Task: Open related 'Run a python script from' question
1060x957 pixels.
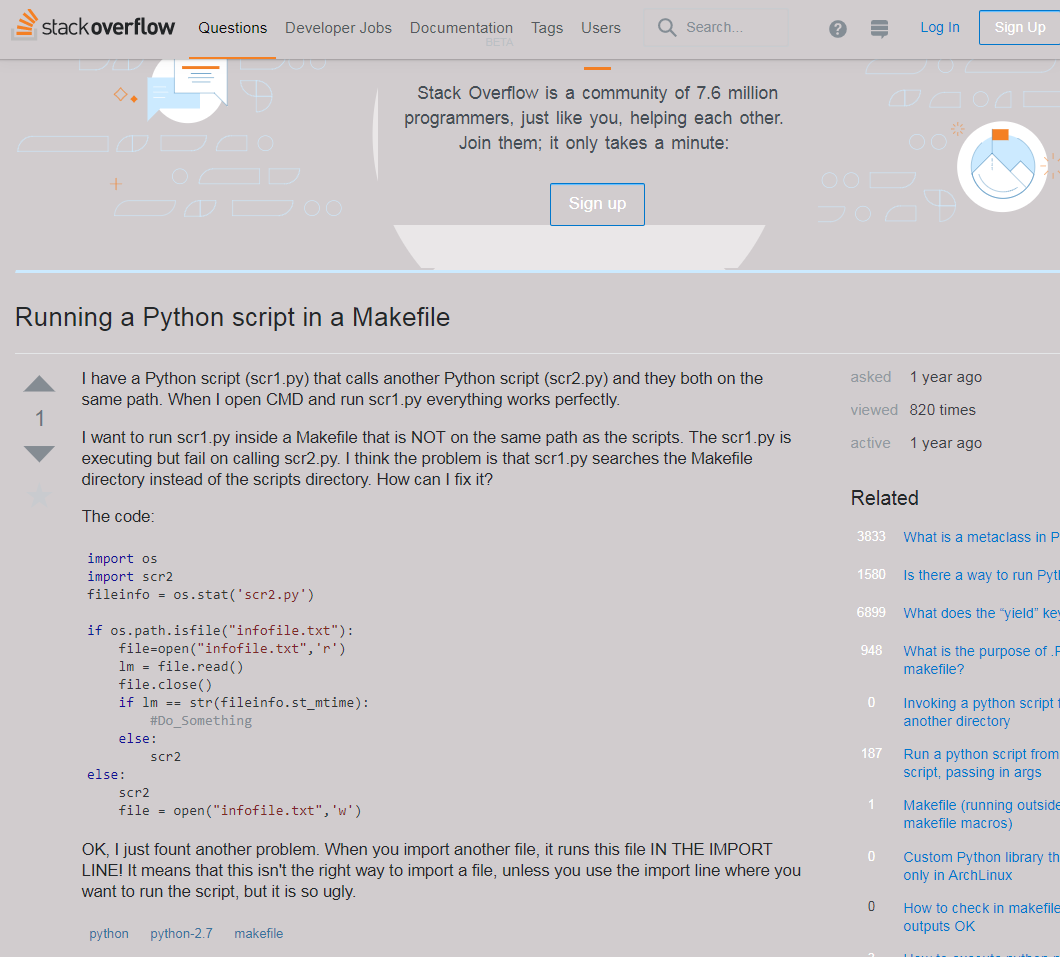Action: pyautogui.click(x=981, y=763)
